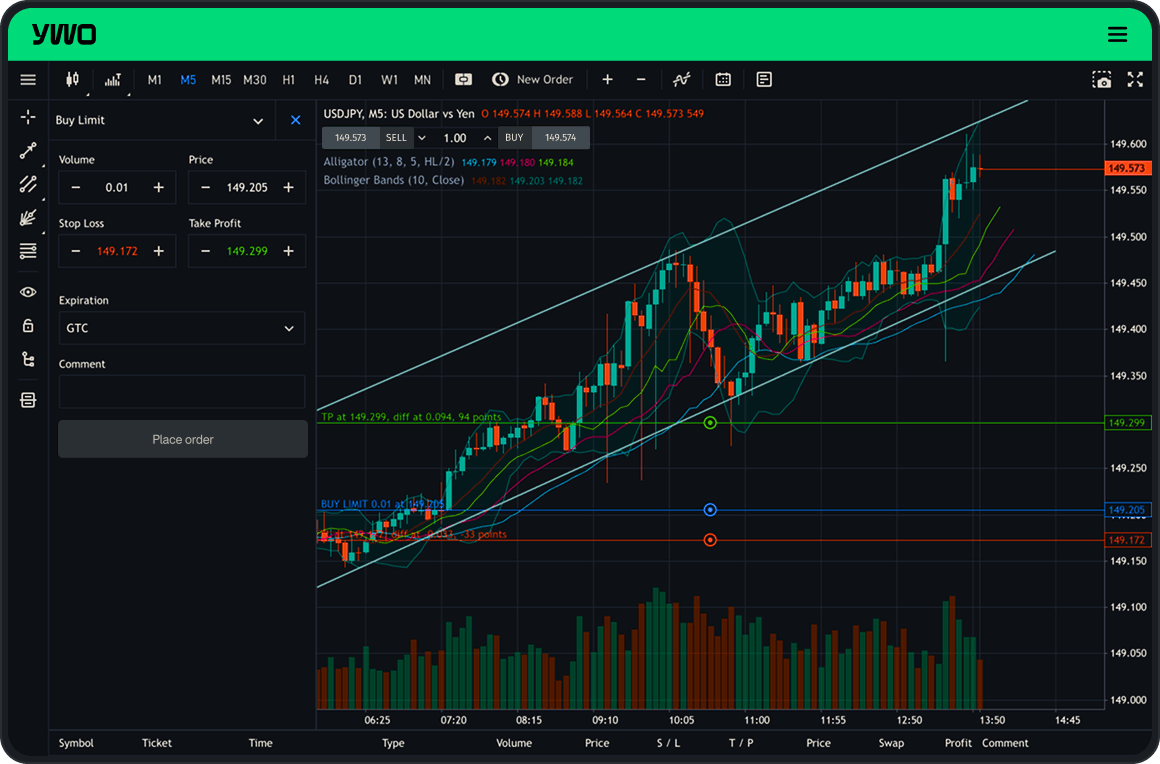This screenshot has height=764, width=1160.
Task: Select the trend line drawing tool
Action: coord(28,151)
